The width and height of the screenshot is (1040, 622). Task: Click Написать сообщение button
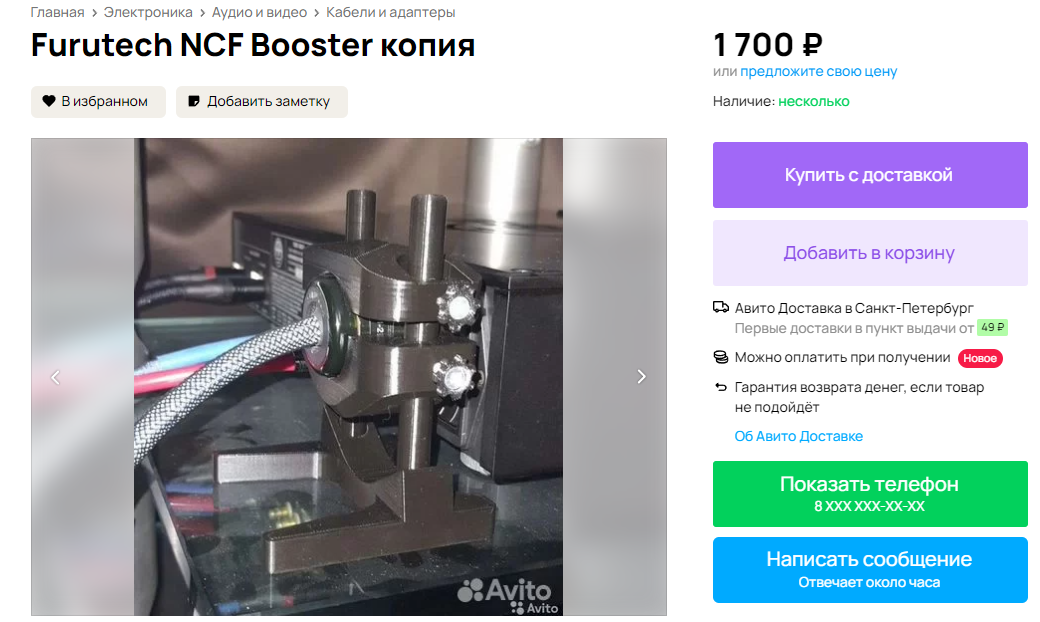870,570
